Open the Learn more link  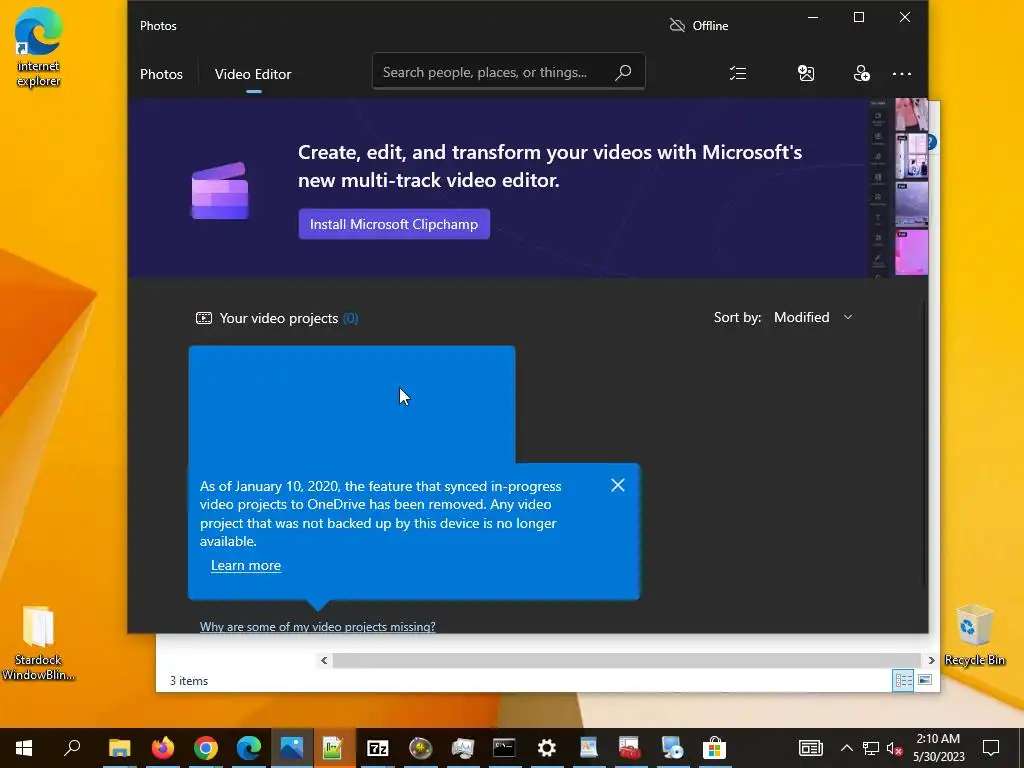tap(246, 566)
